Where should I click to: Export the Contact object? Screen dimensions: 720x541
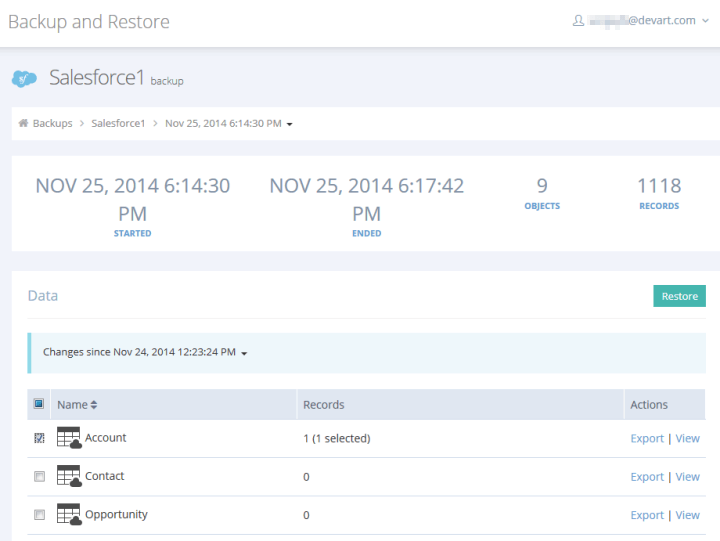647,477
